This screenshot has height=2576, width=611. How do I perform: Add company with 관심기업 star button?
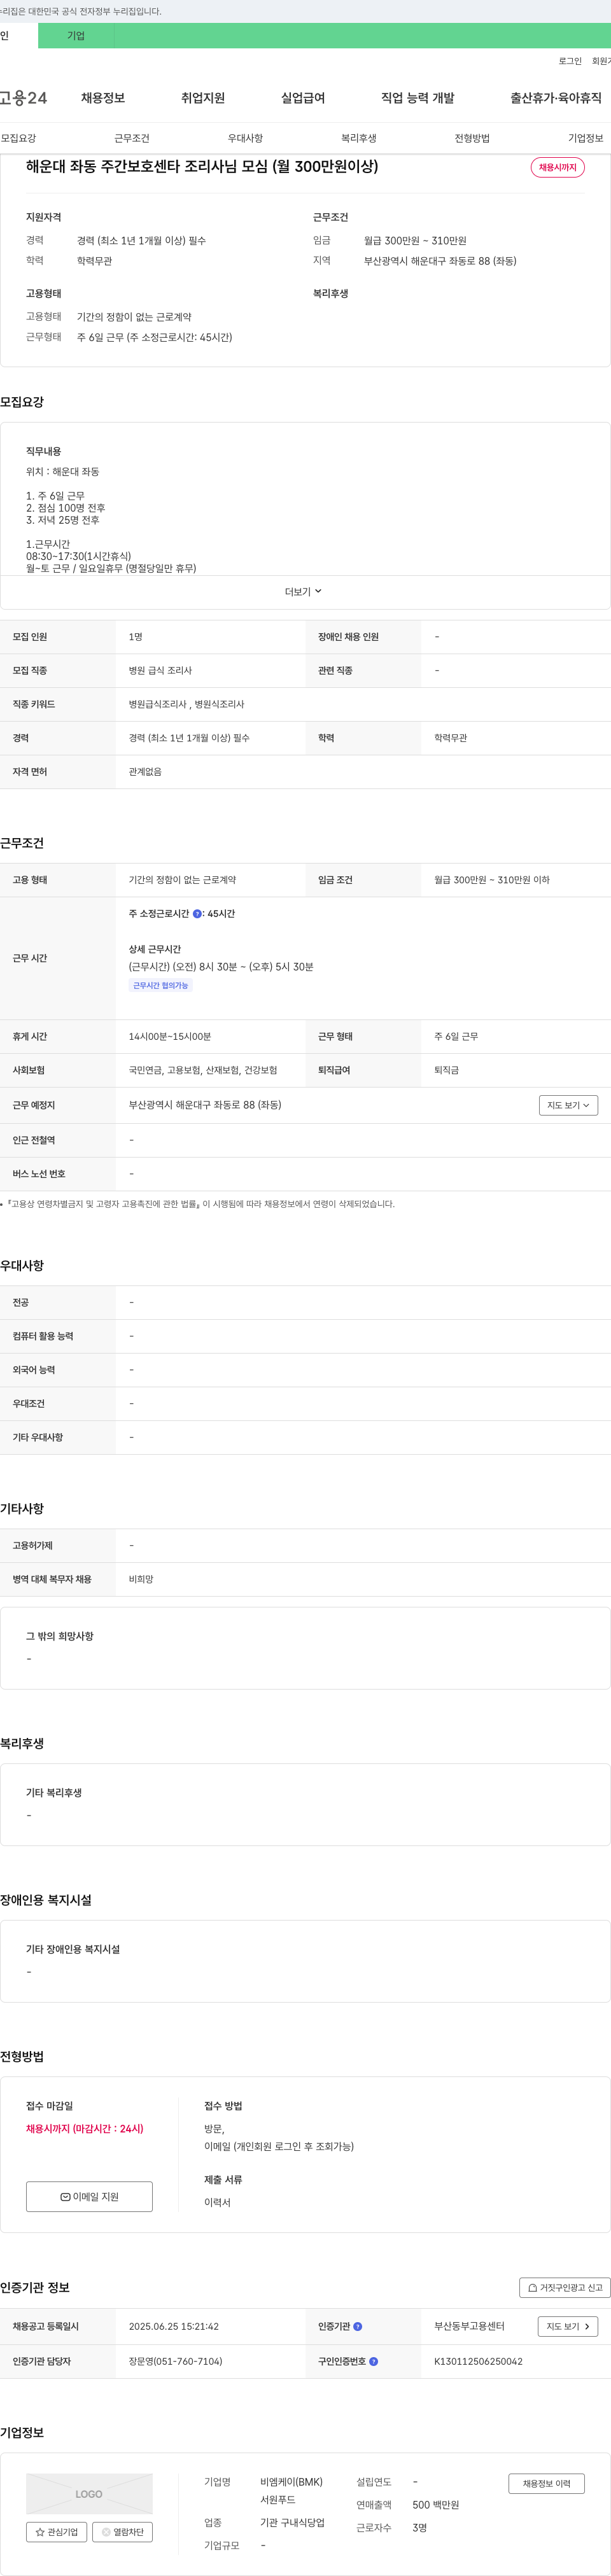pos(56,2533)
